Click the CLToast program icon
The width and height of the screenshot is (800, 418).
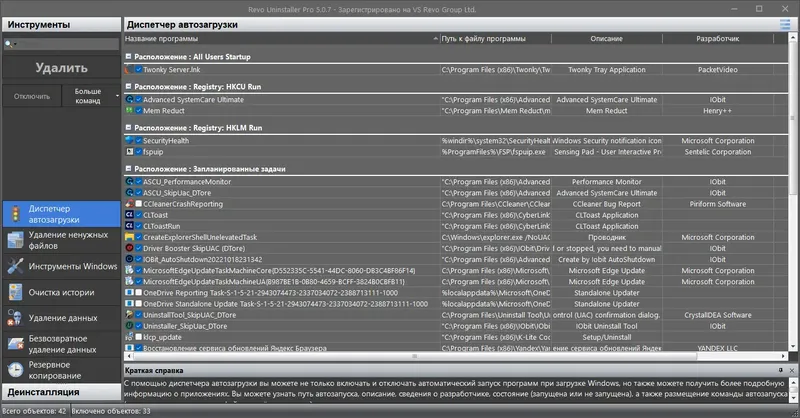pyautogui.click(x=130, y=215)
